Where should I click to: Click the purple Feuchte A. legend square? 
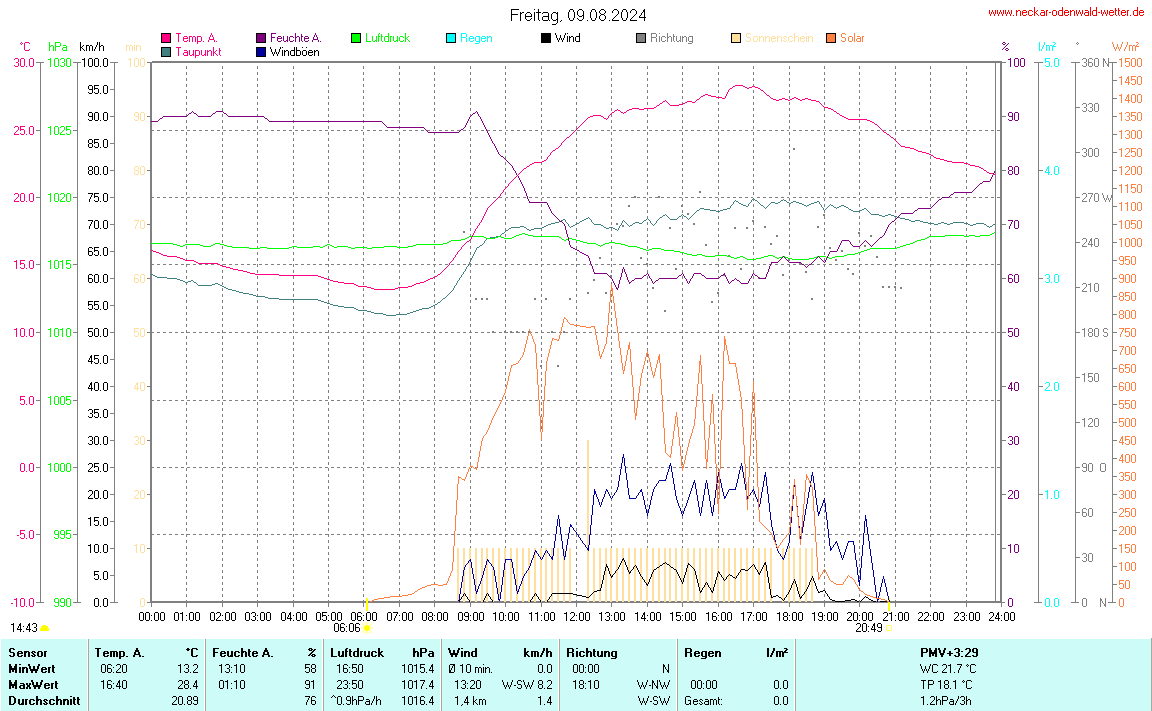(261, 38)
